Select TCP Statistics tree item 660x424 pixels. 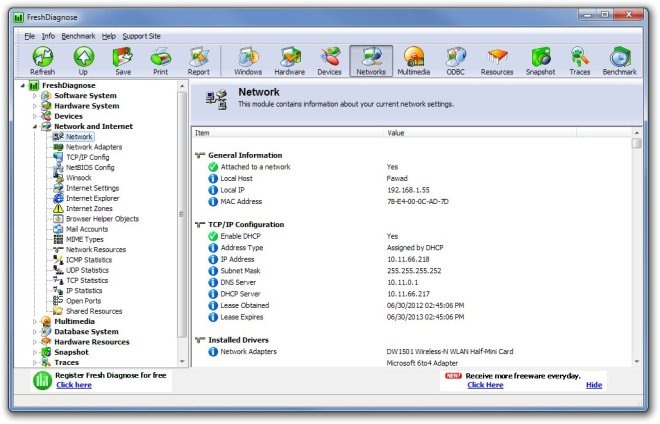87,280
